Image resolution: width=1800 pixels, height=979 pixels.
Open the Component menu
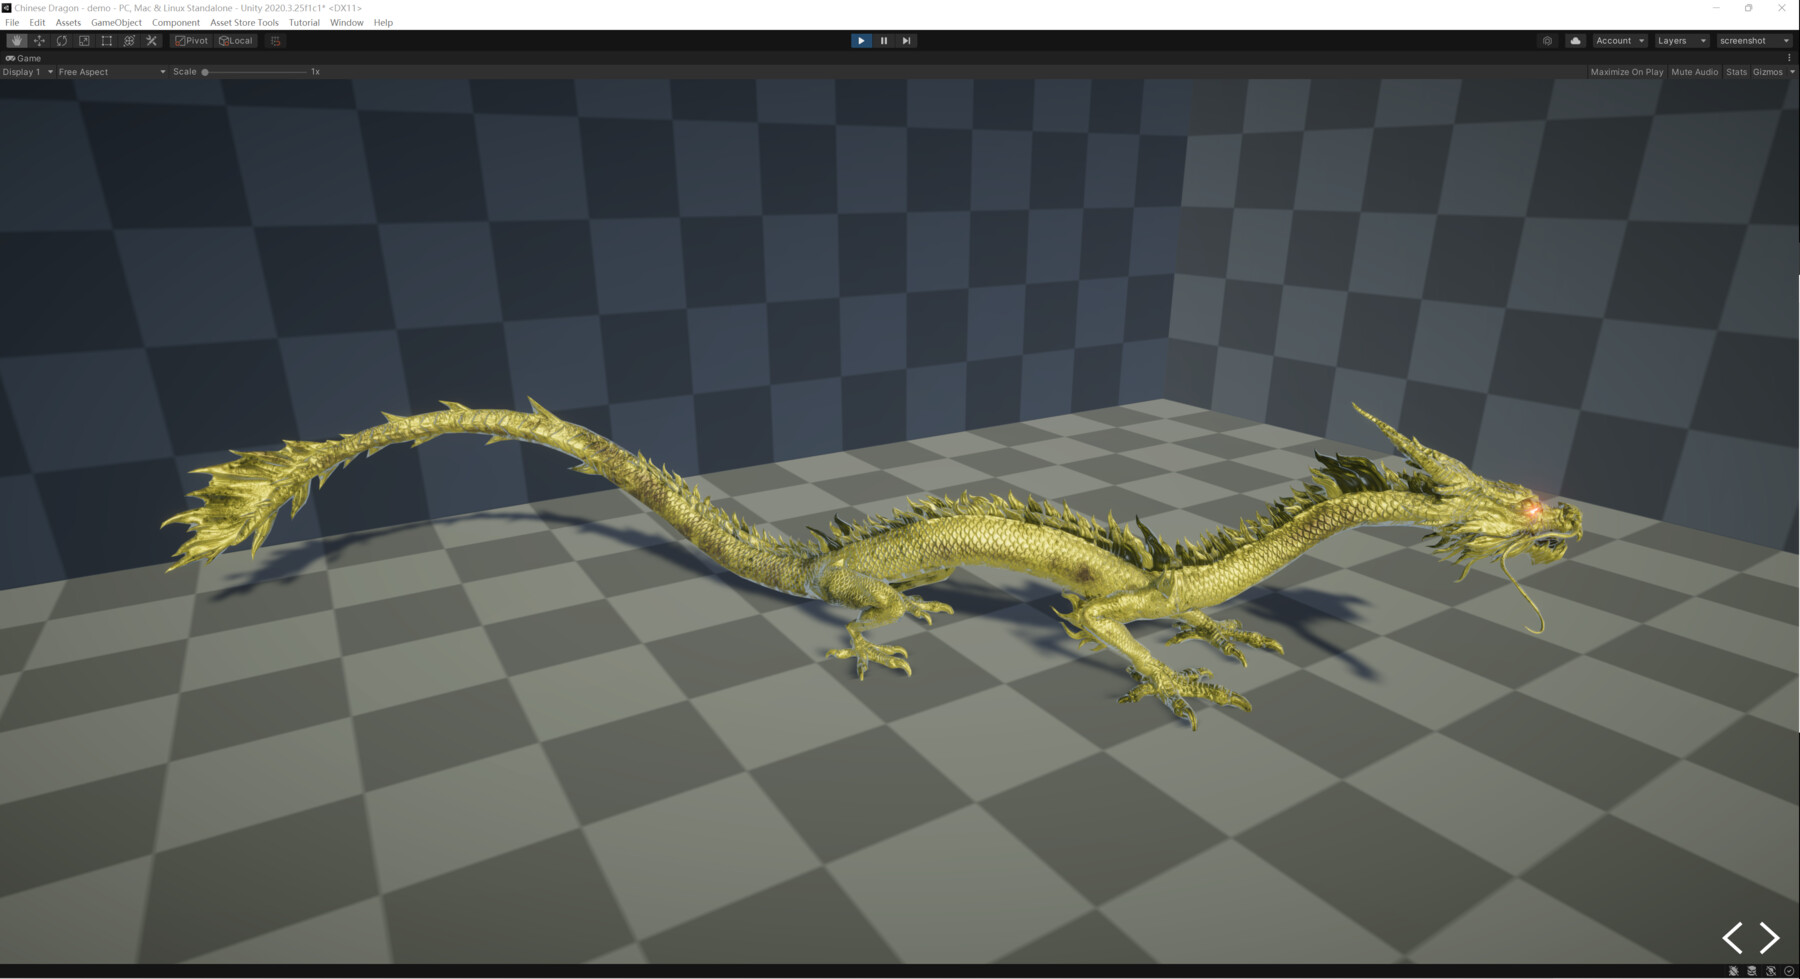pyautogui.click(x=176, y=22)
